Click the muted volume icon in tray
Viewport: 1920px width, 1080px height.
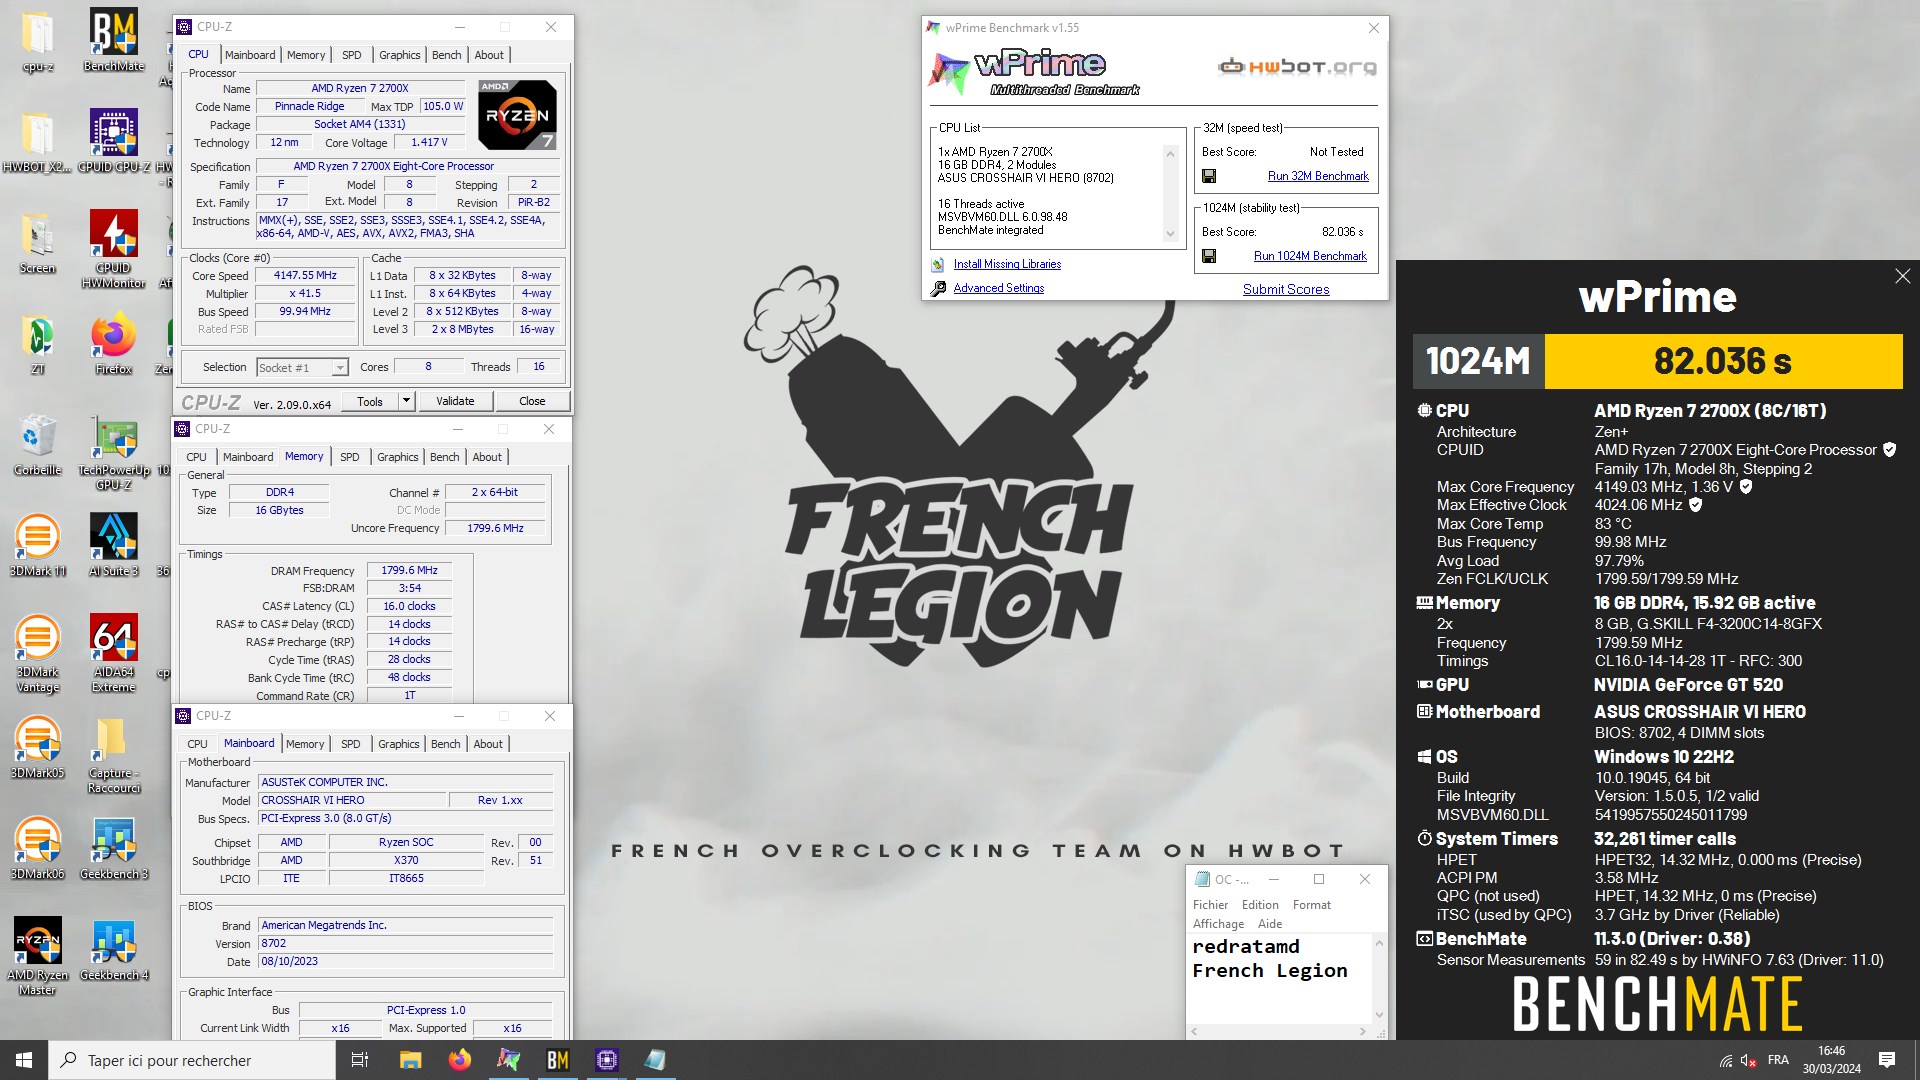pyautogui.click(x=1748, y=1060)
